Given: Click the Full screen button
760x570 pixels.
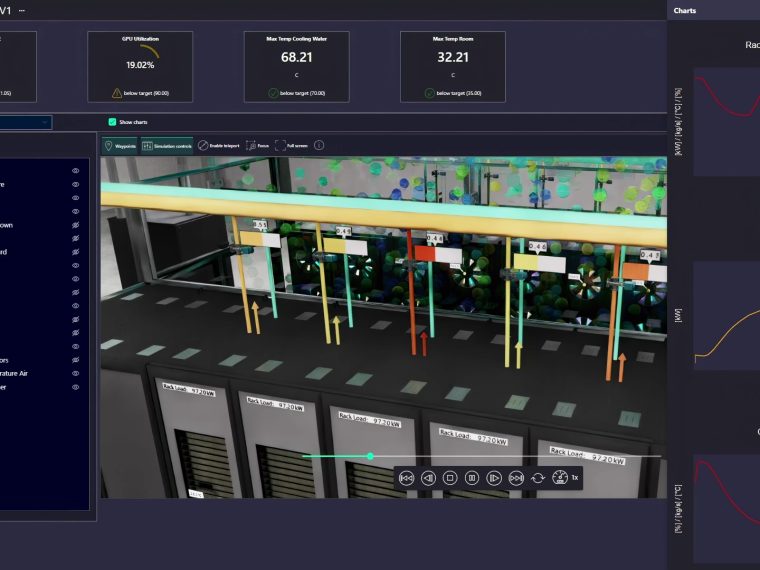Looking at the screenshot, I should [x=293, y=145].
